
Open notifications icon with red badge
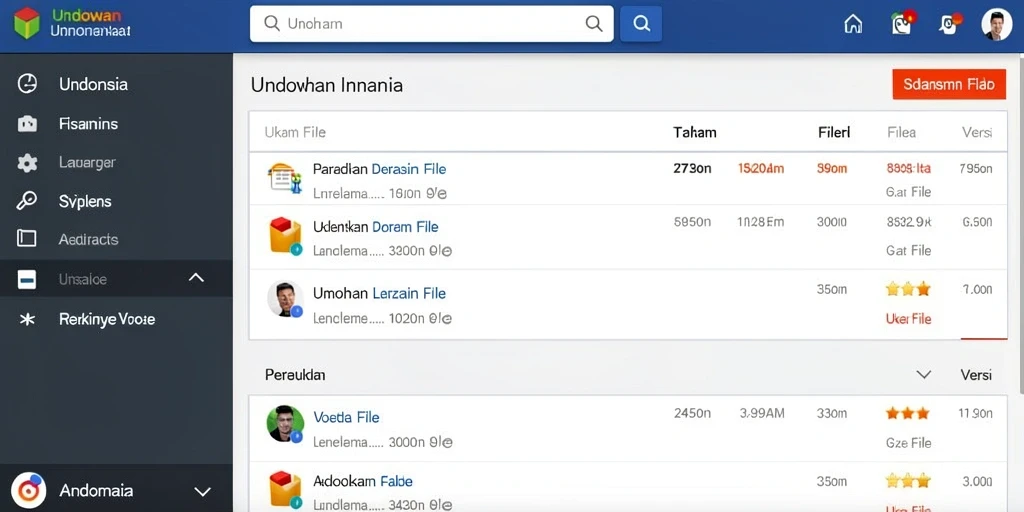[903, 23]
